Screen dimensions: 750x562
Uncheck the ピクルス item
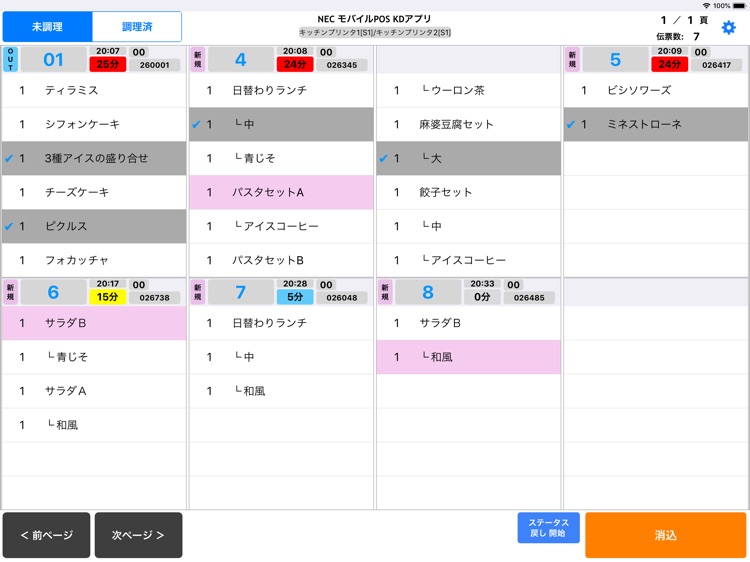coord(94,226)
